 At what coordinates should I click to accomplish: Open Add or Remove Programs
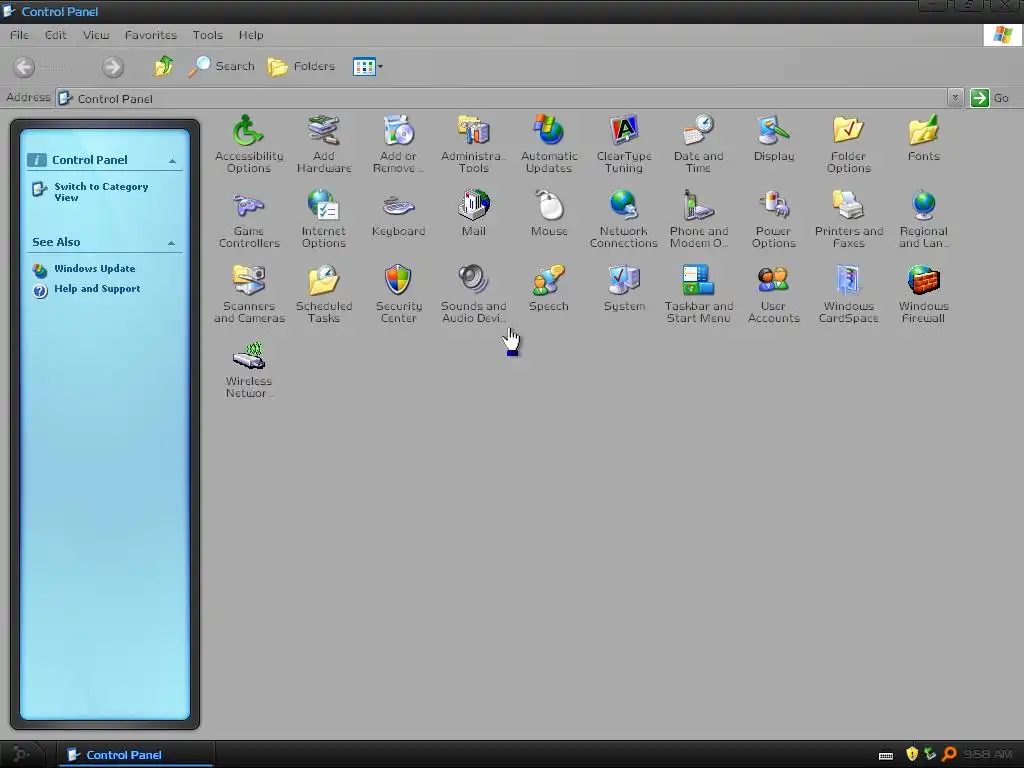[x=398, y=144]
